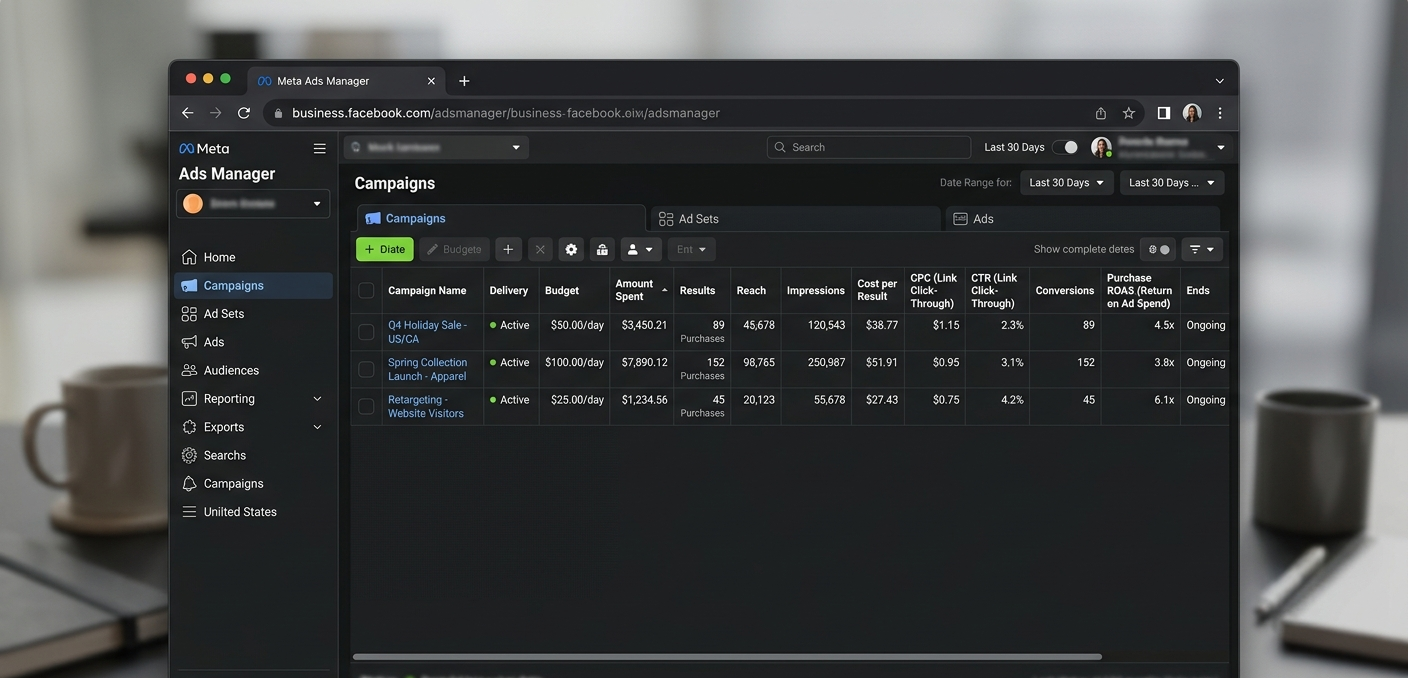Check the Spring Collection Launch row checkbox
Screen dimensions: 1408x678
[366, 369]
